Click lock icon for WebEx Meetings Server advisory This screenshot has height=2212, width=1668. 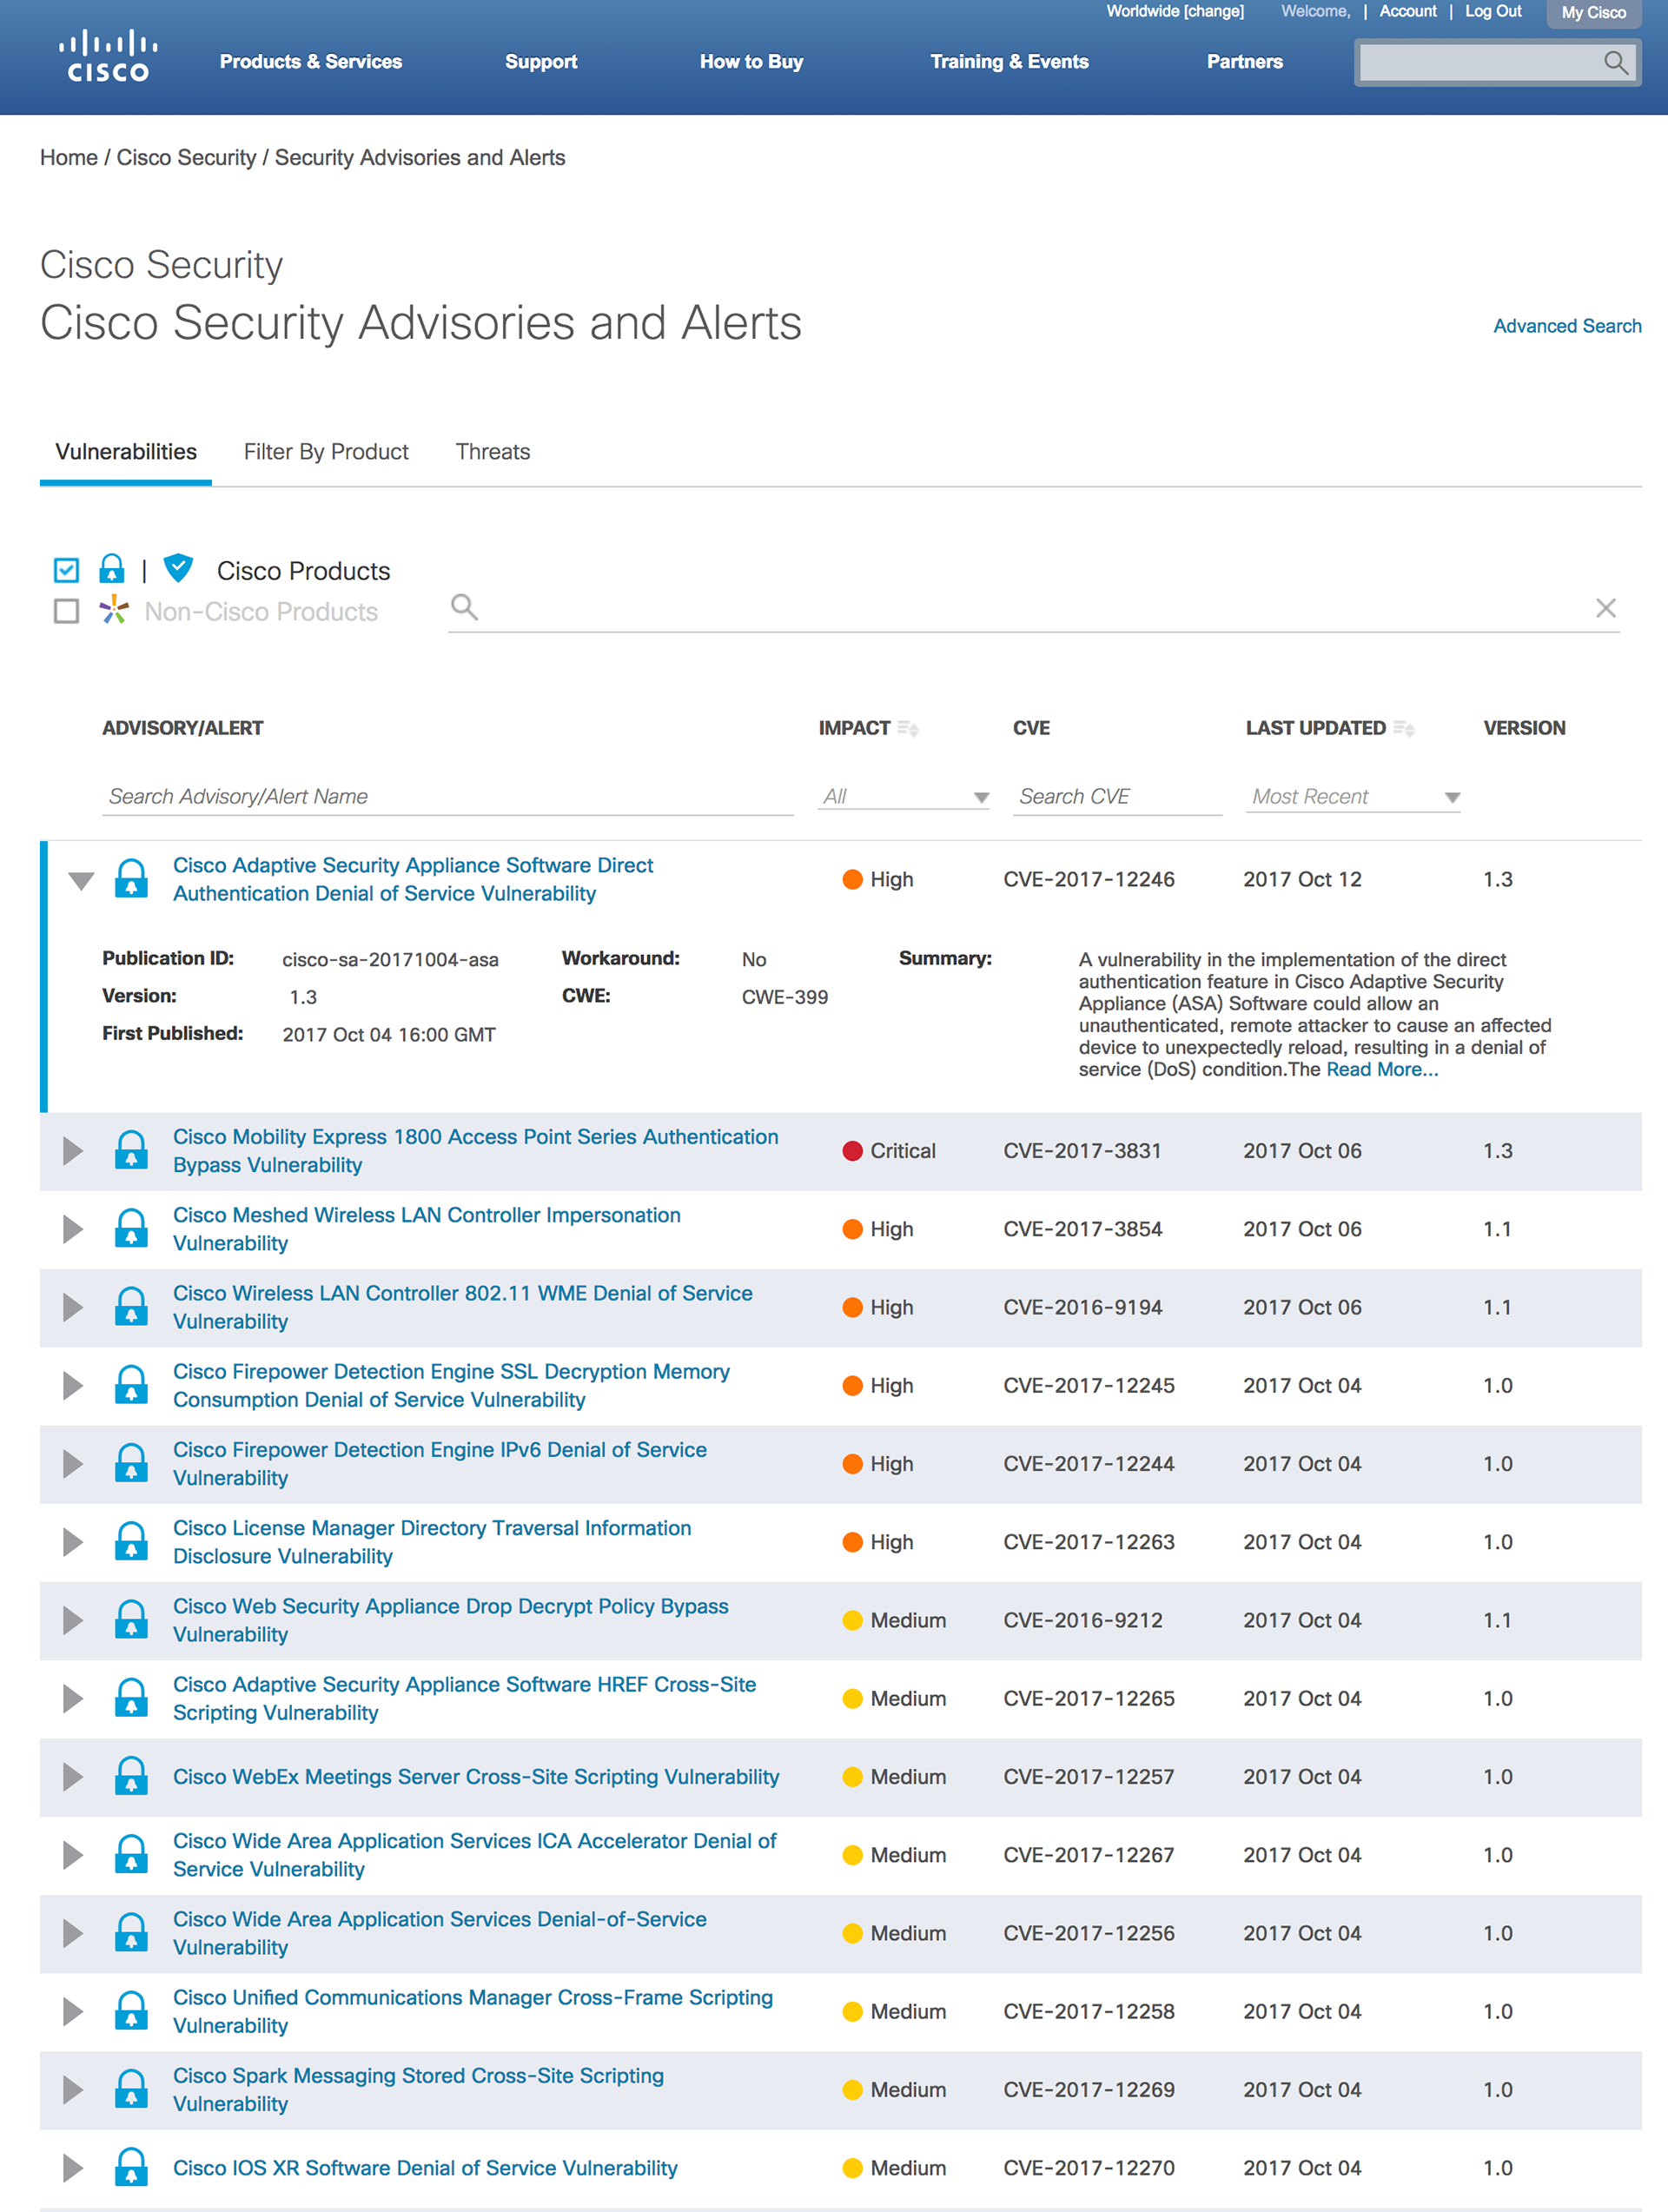click(x=131, y=1777)
